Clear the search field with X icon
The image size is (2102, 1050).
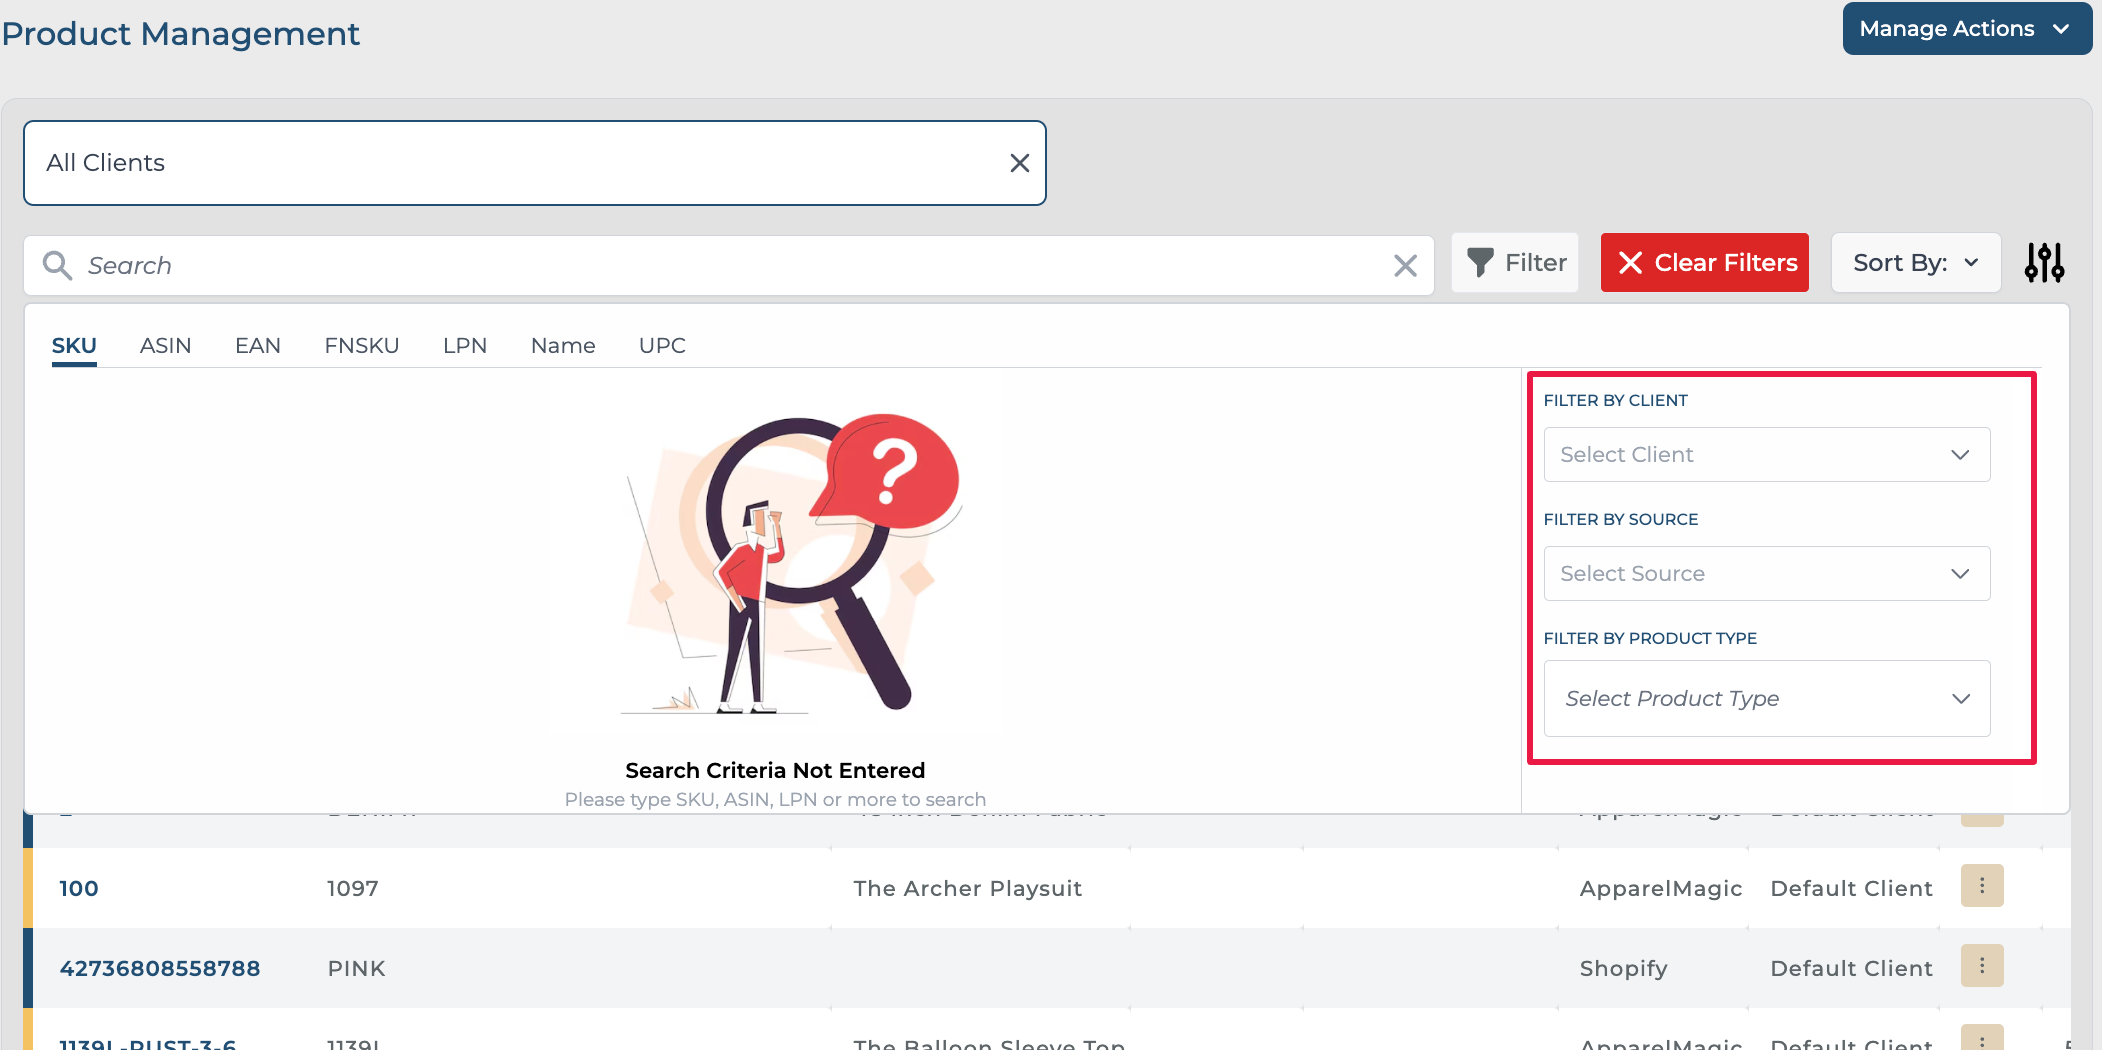pyautogui.click(x=1405, y=265)
